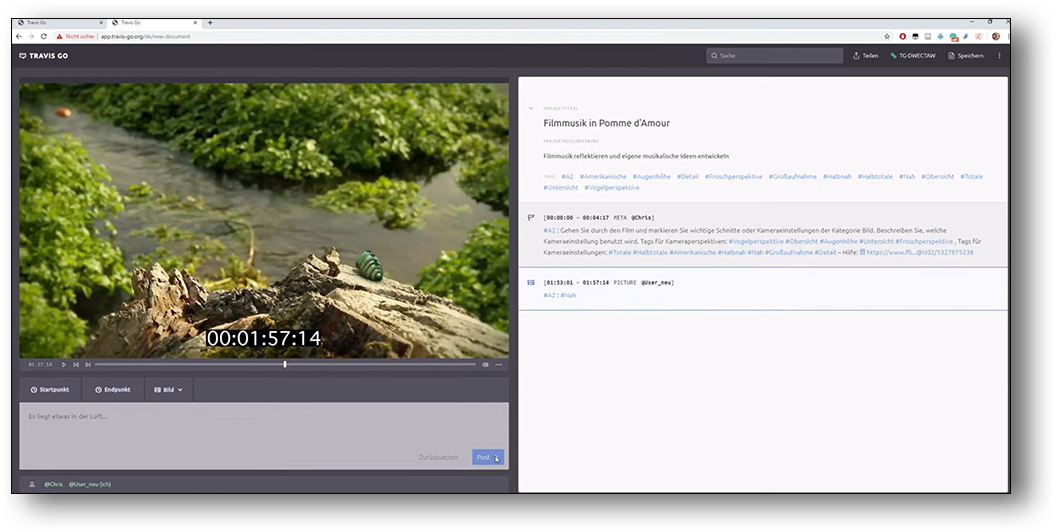This screenshot has width=1056, height=532.
Task: Open the Bild category dropdown
Action: point(169,389)
